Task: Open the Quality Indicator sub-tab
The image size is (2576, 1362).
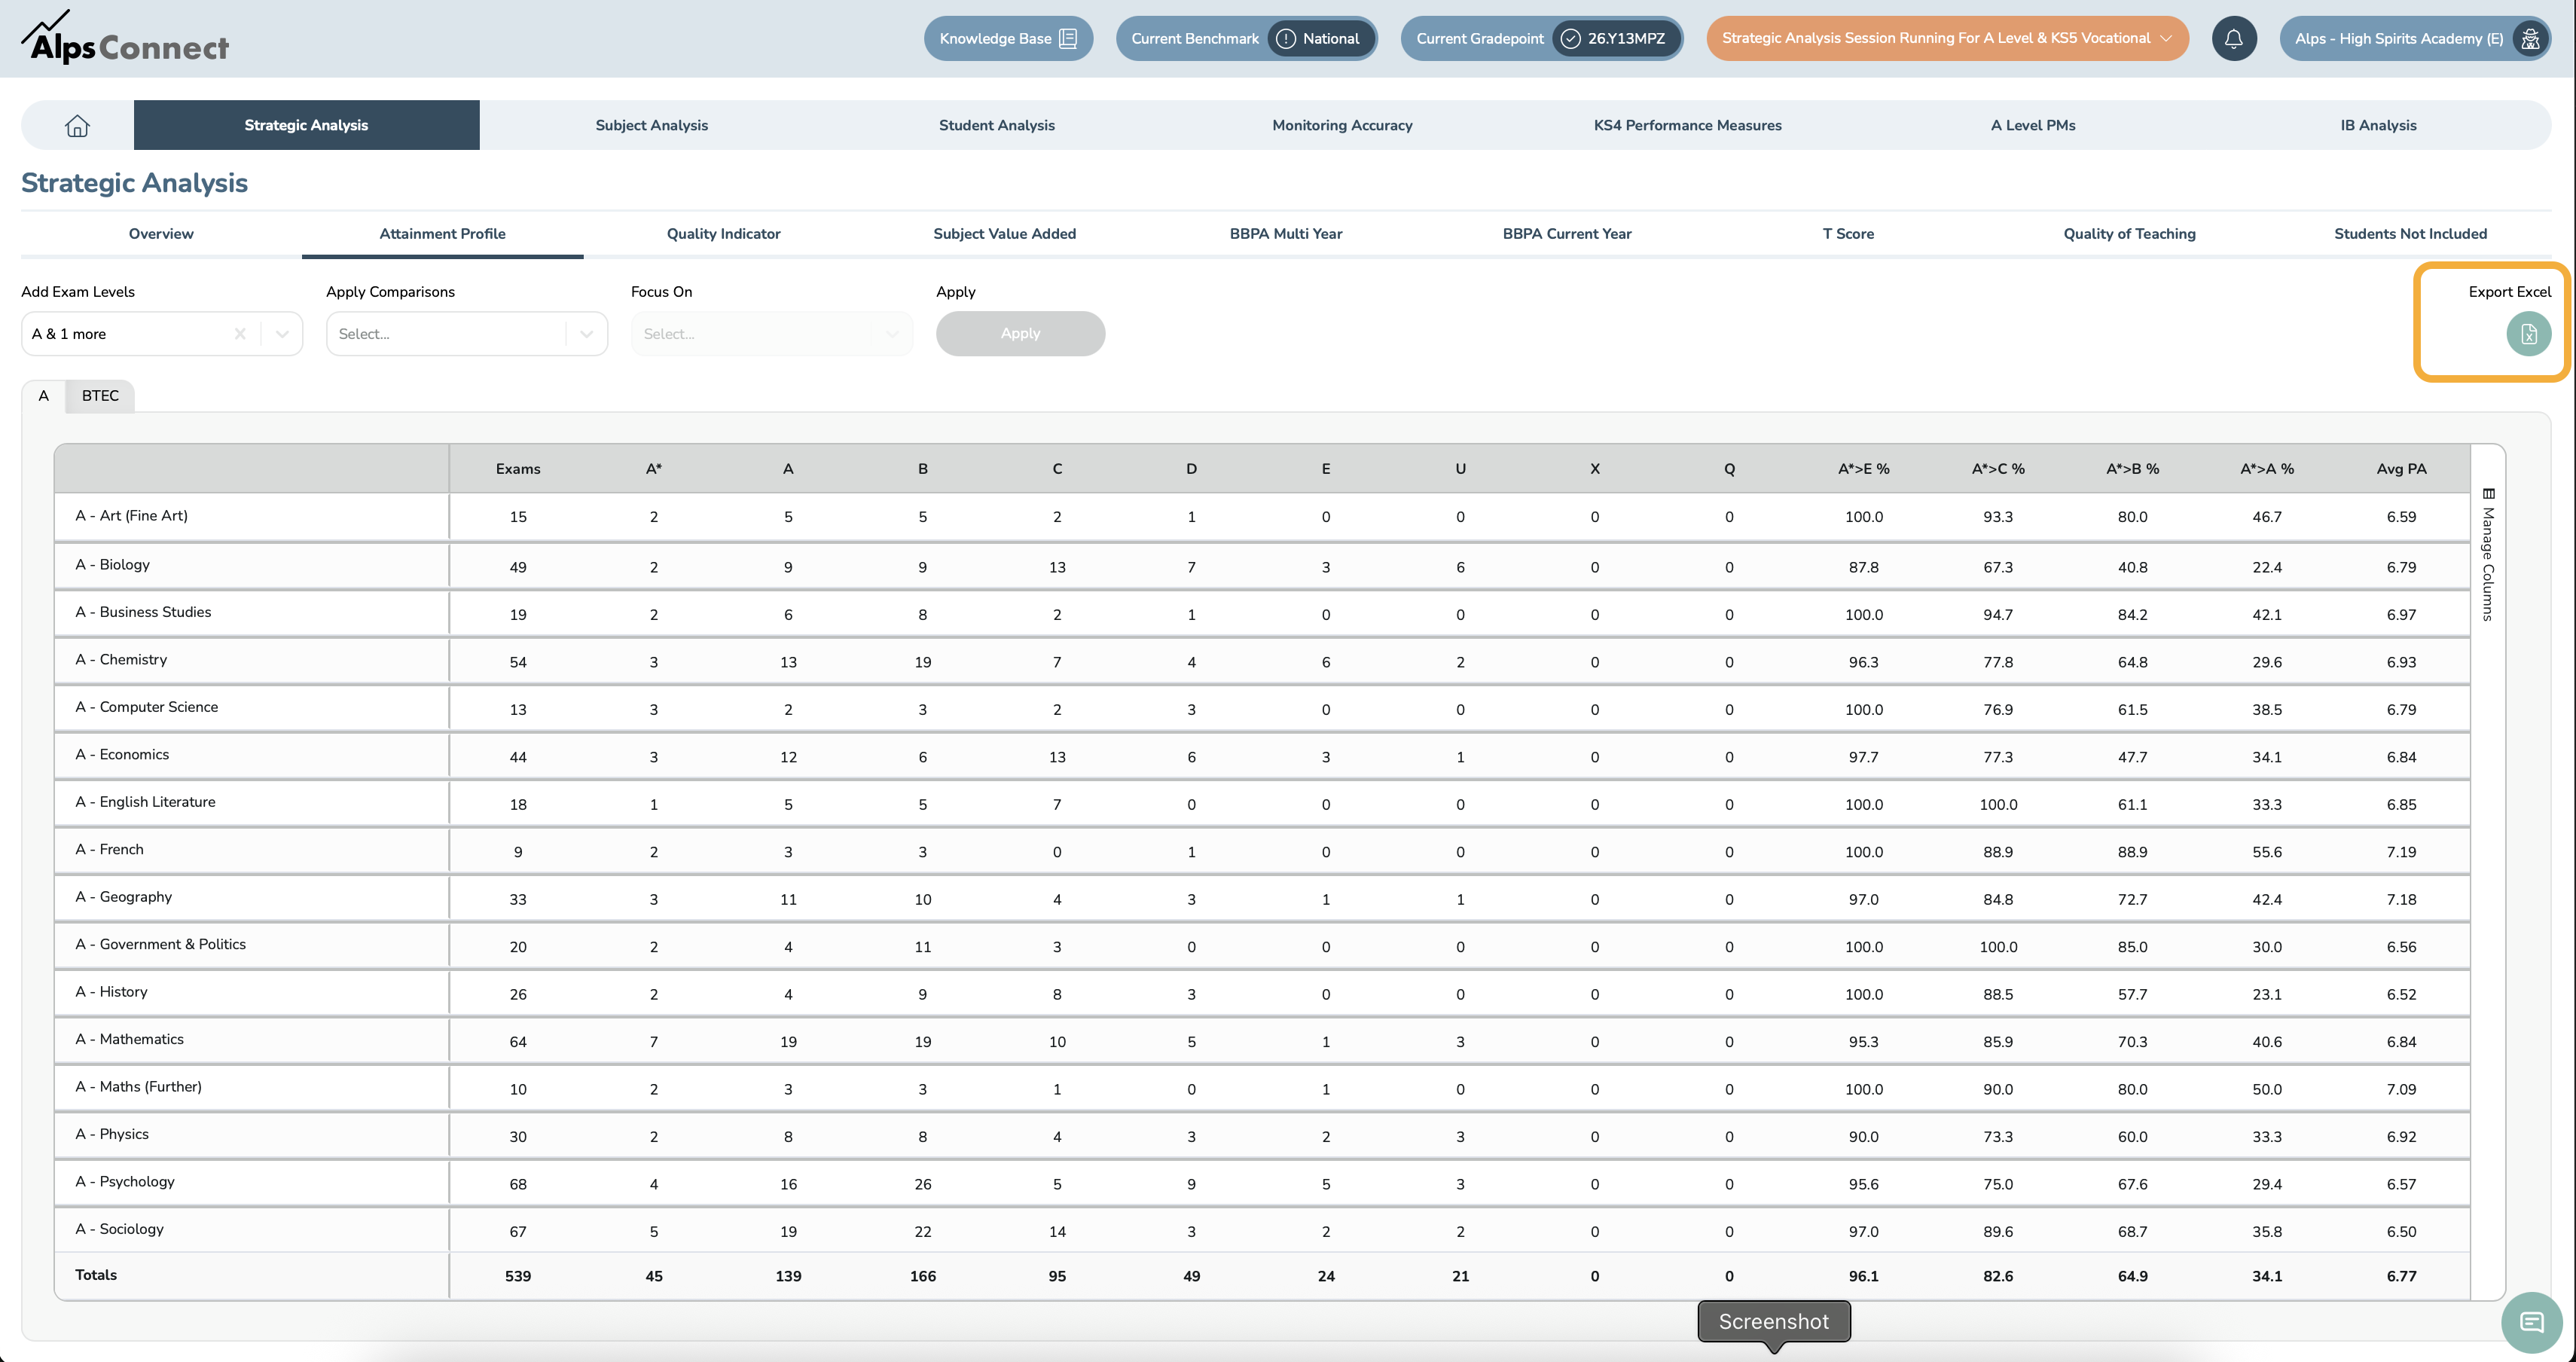Action: click(723, 234)
